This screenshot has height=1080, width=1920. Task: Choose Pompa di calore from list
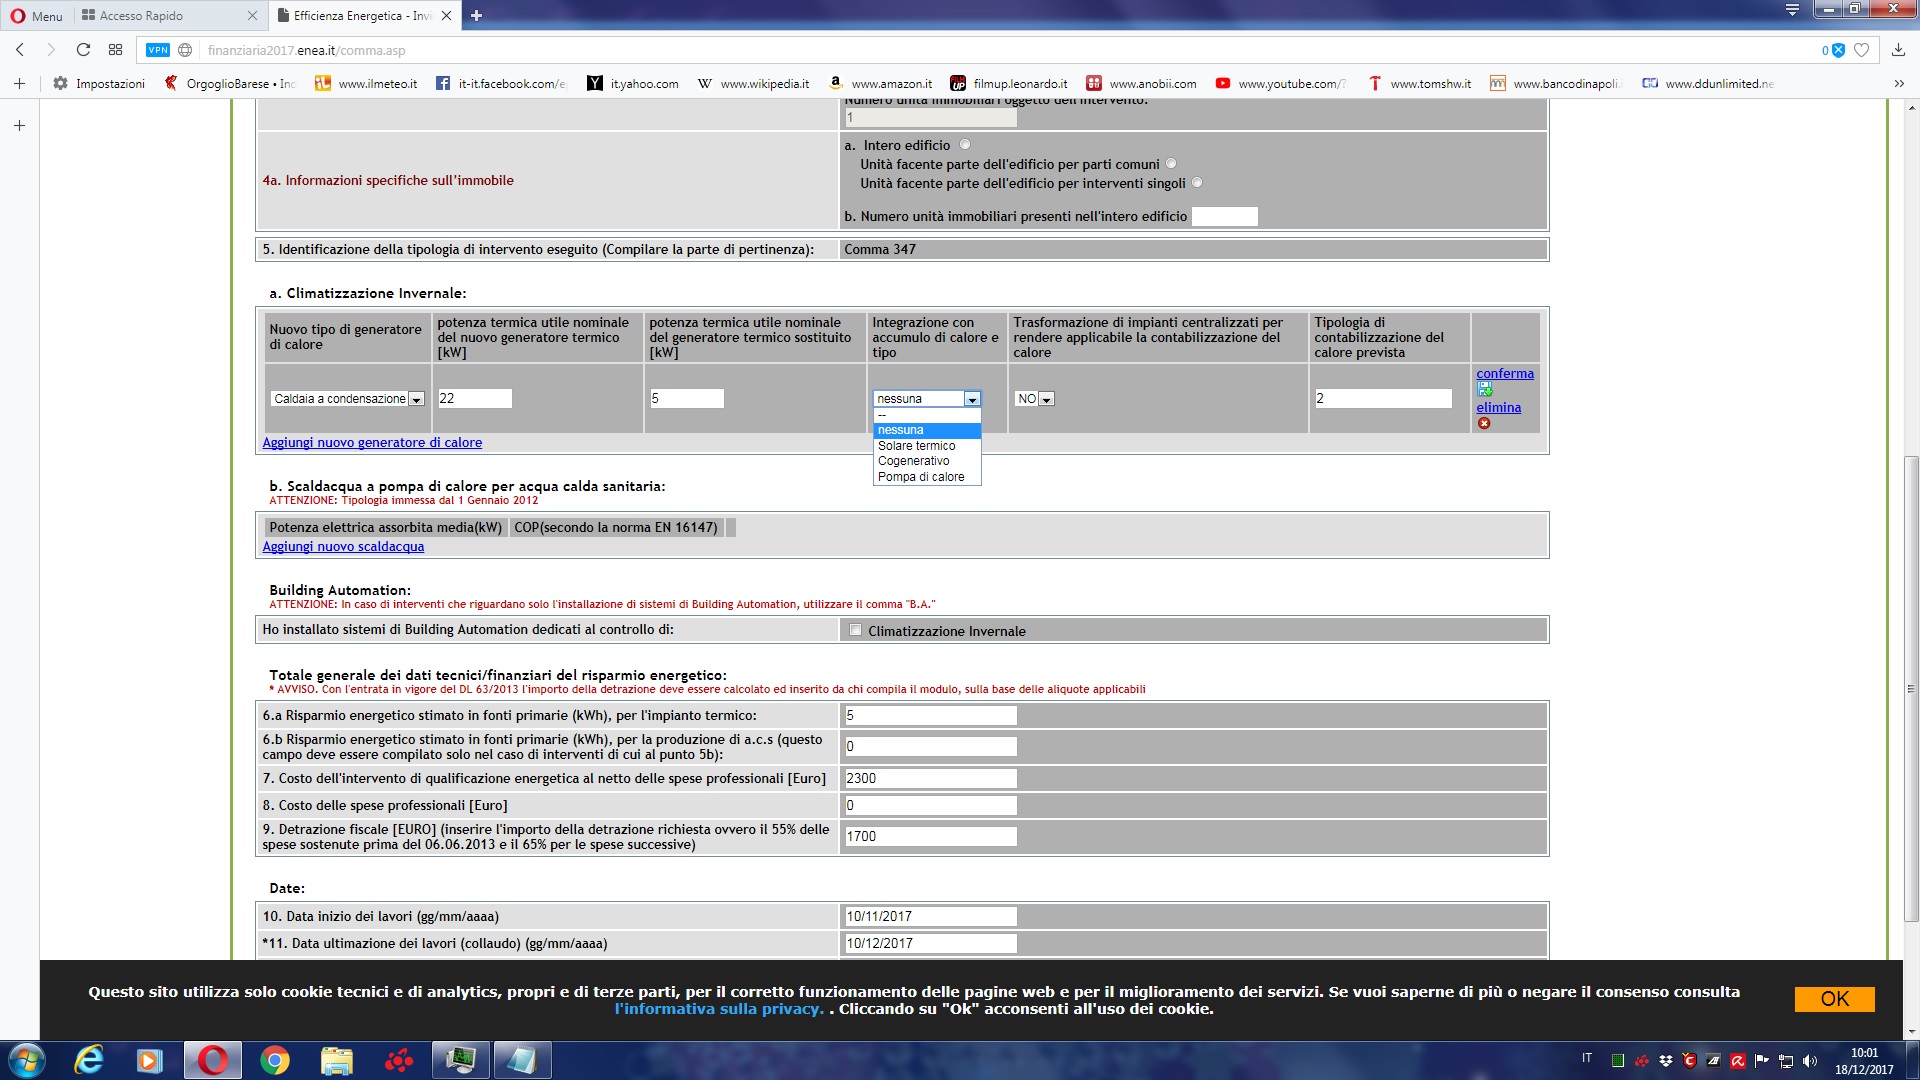pyautogui.click(x=921, y=477)
